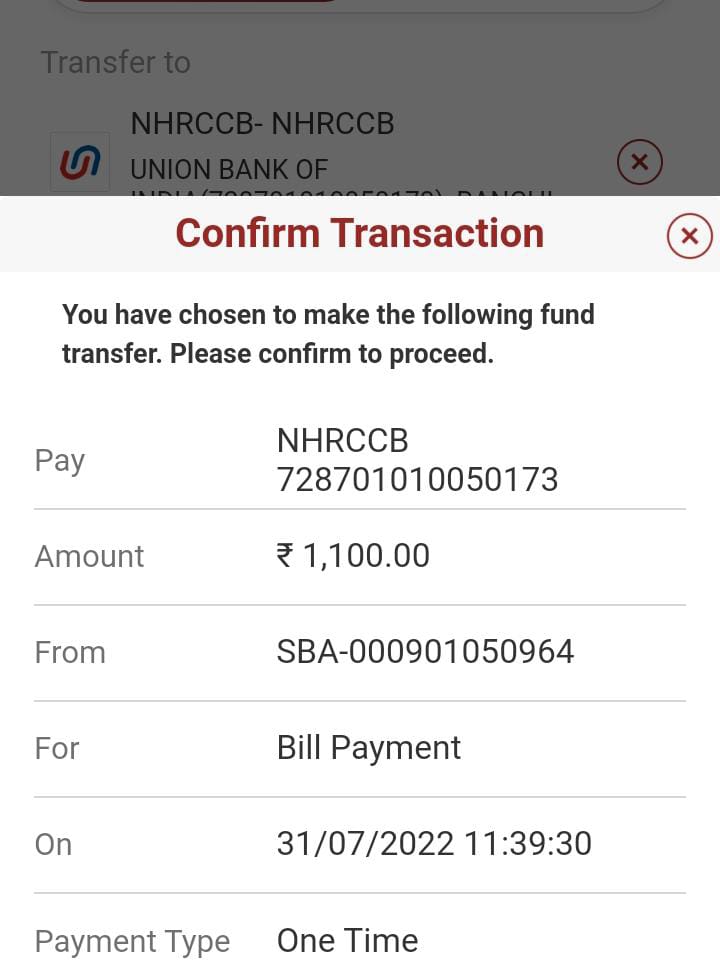The height and width of the screenshot is (974, 720).
Task: Select source account SBA-000901050964
Action: tap(425, 652)
